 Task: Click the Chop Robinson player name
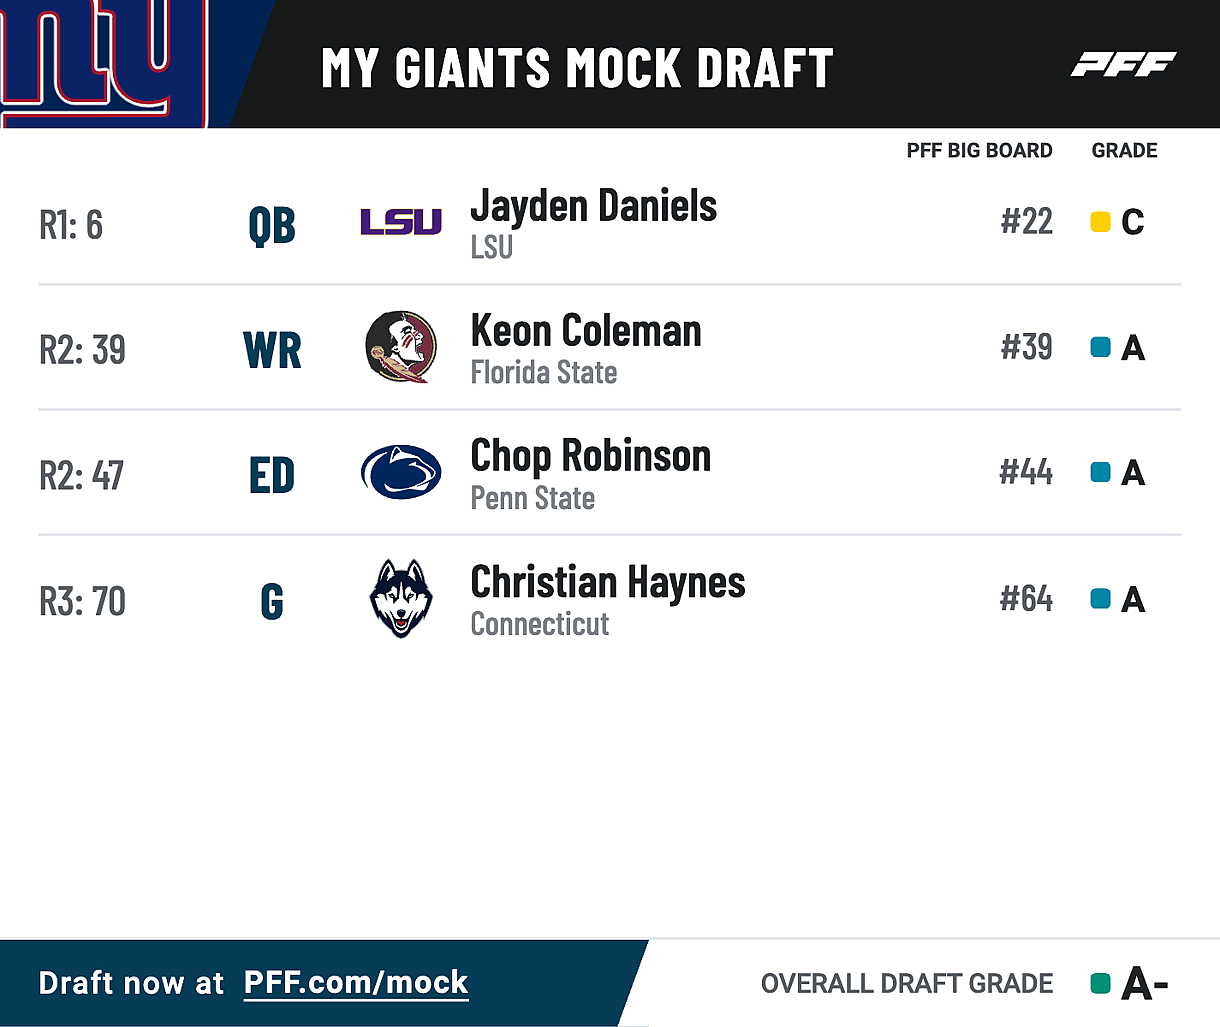(590, 456)
